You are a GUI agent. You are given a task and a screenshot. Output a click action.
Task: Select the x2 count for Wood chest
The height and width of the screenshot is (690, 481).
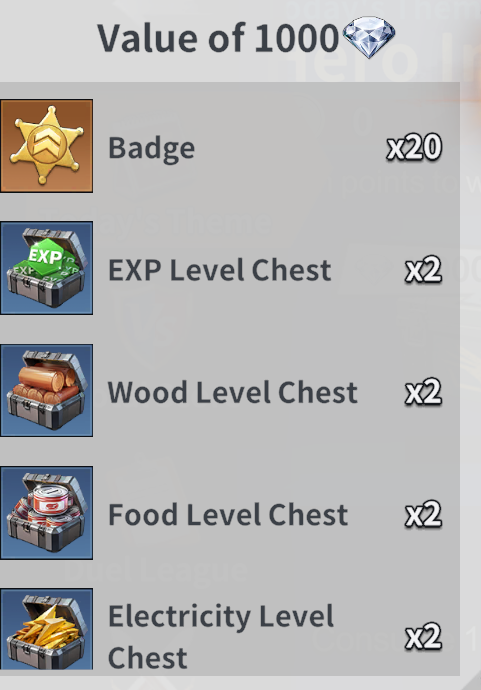pyautogui.click(x=423, y=392)
